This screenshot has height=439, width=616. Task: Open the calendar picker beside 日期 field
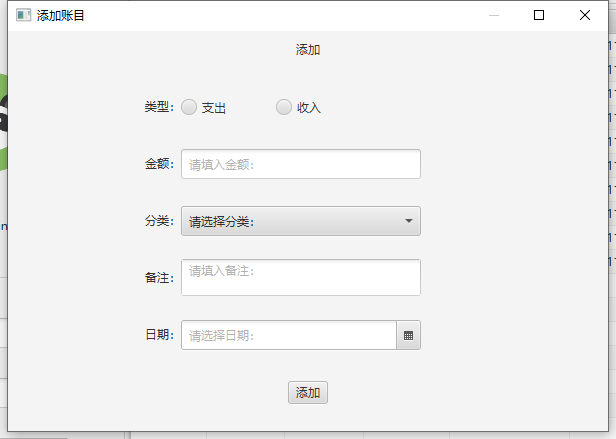[x=409, y=335]
